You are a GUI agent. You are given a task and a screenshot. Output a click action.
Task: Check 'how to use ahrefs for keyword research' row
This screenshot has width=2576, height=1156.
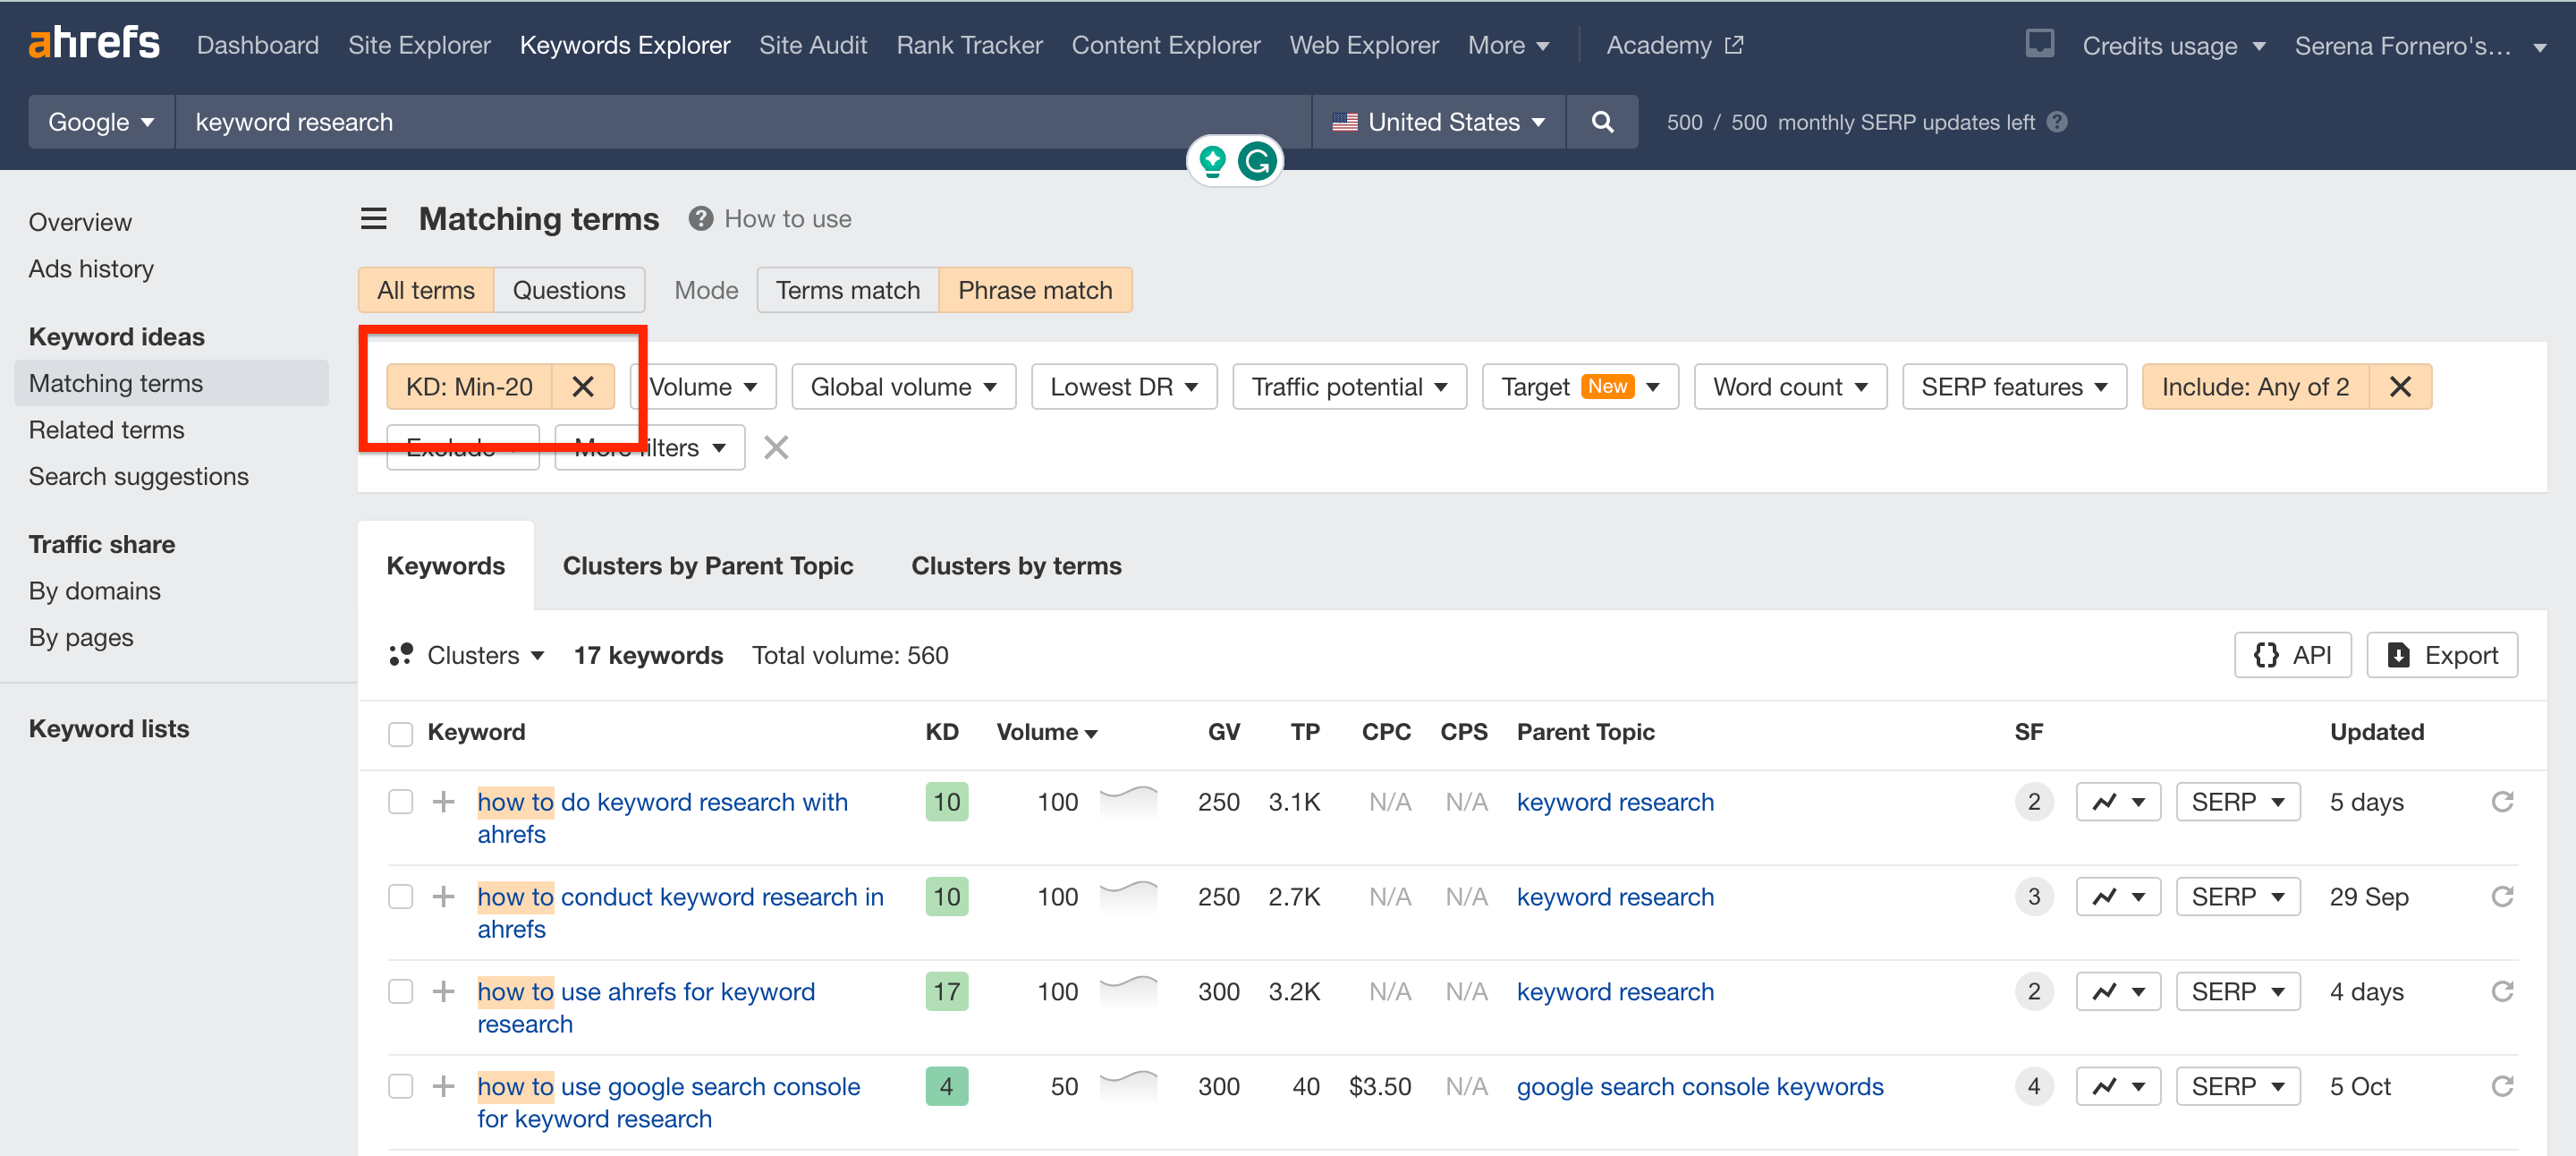[400, 991]
